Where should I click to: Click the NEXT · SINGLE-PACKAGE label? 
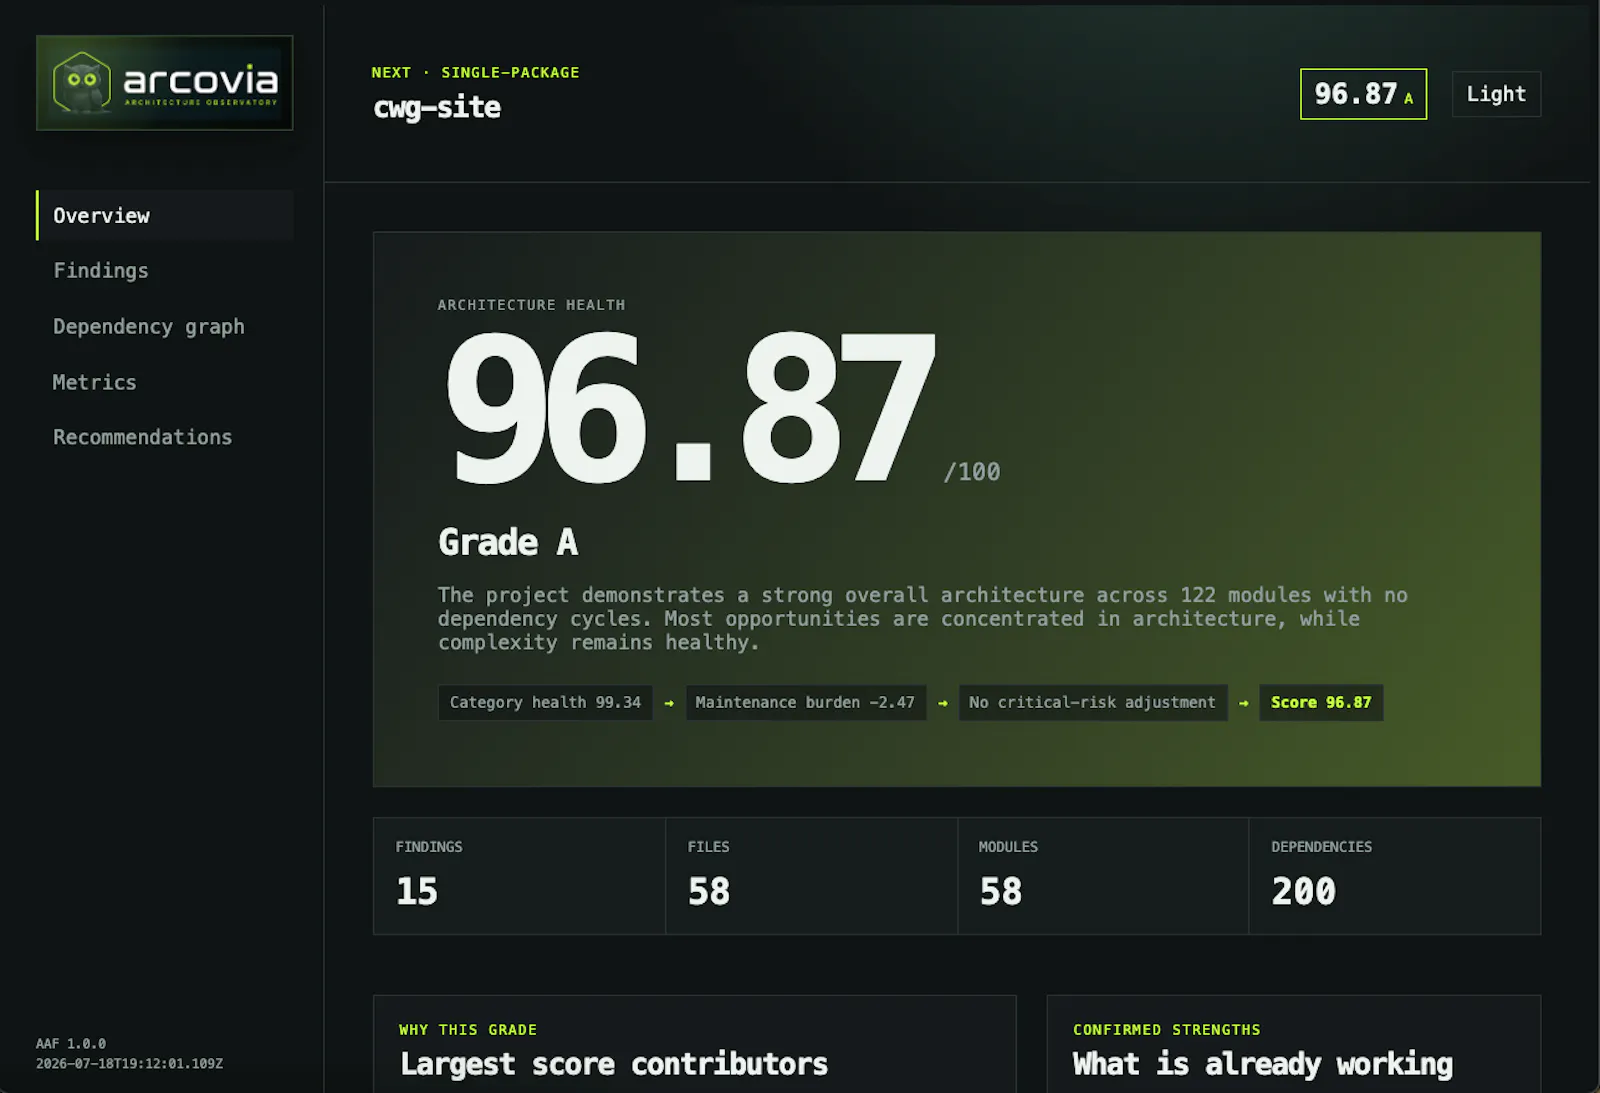[x=475, y=72]
